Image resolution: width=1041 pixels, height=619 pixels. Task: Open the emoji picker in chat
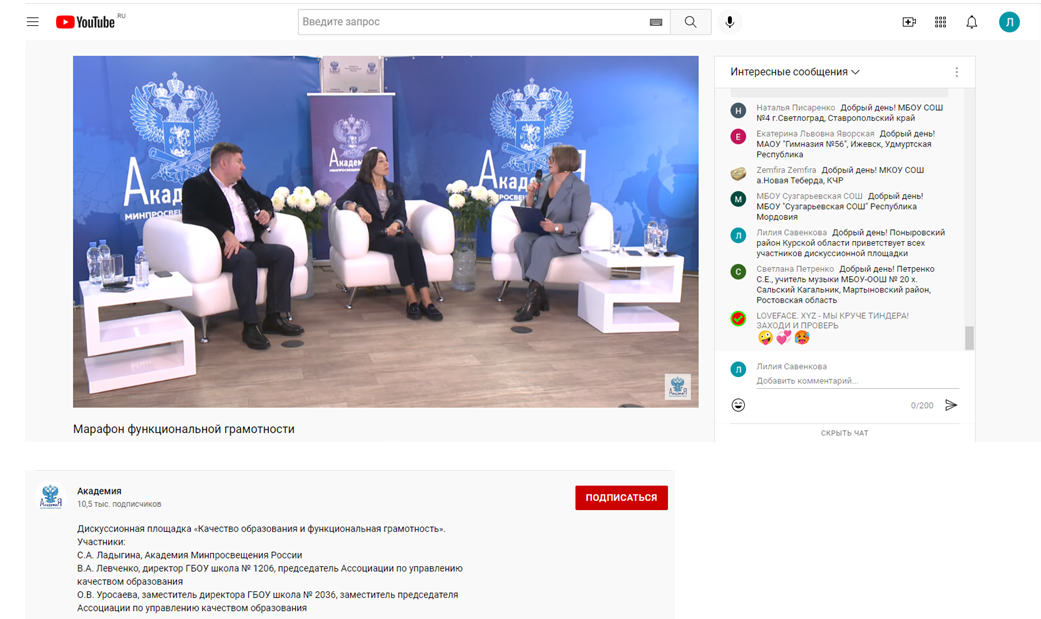pos(738,405)
